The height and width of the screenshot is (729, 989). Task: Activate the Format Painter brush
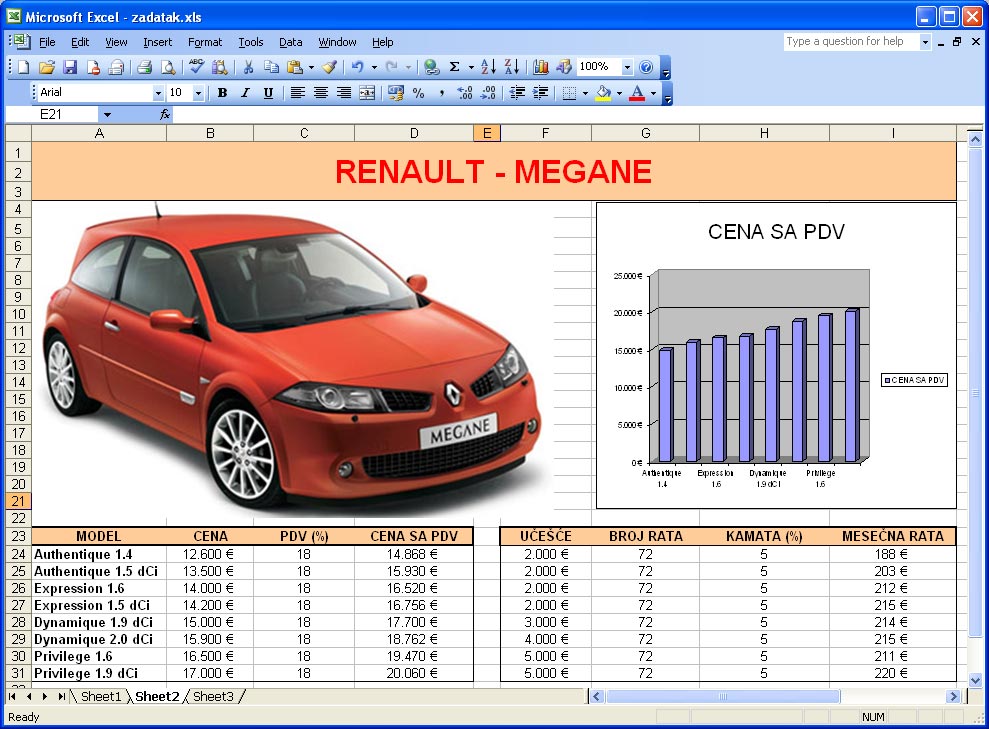[x=329, y=67]
